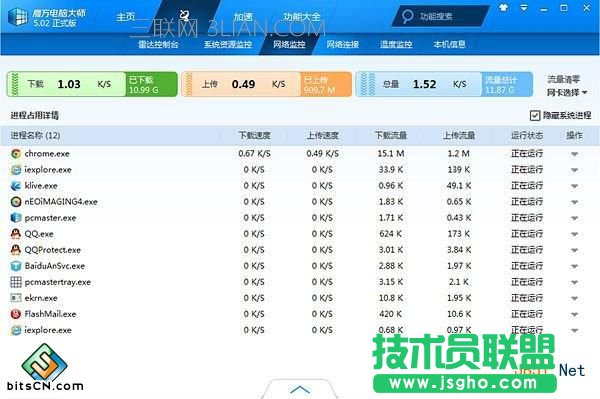The height and width of the screenshot is (399, 600).
Task: Click the orange upload arrows icon
Action: pyautogui.click(x=189, y=84)
